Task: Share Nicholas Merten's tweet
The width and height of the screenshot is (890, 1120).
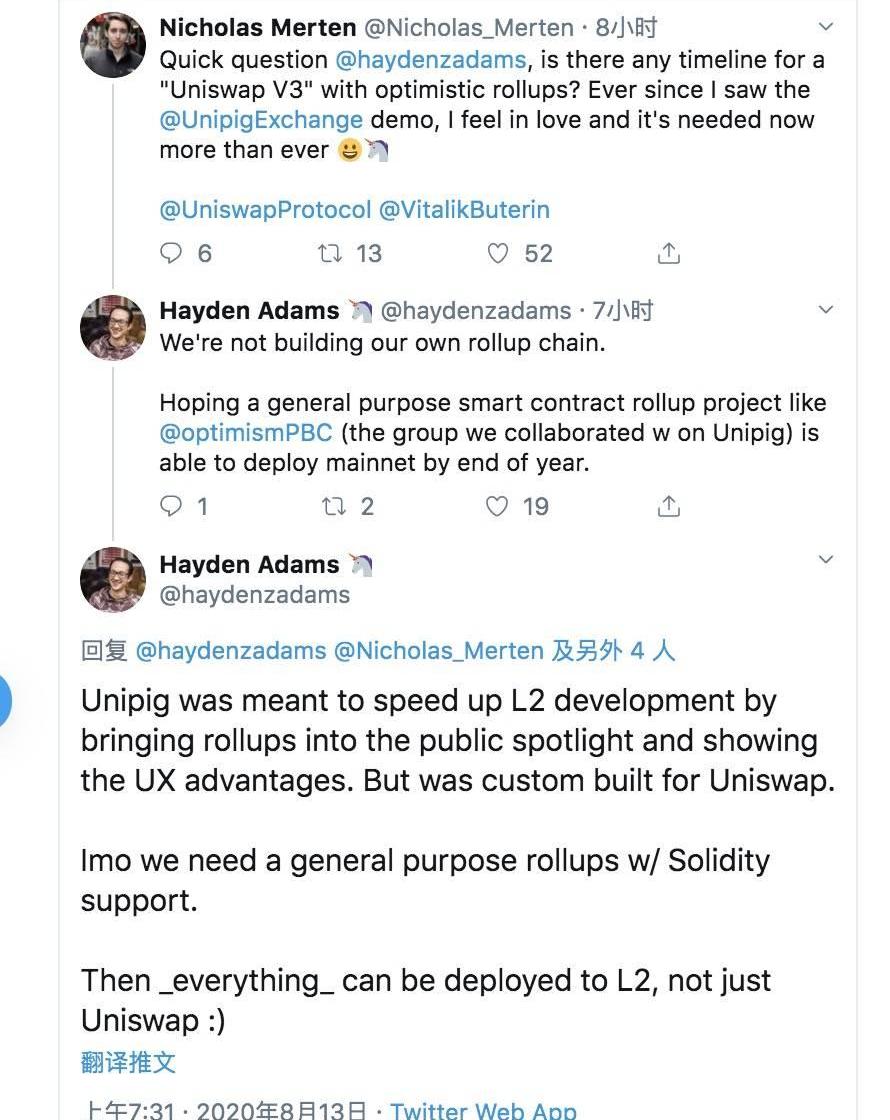Action: (669, 253)
